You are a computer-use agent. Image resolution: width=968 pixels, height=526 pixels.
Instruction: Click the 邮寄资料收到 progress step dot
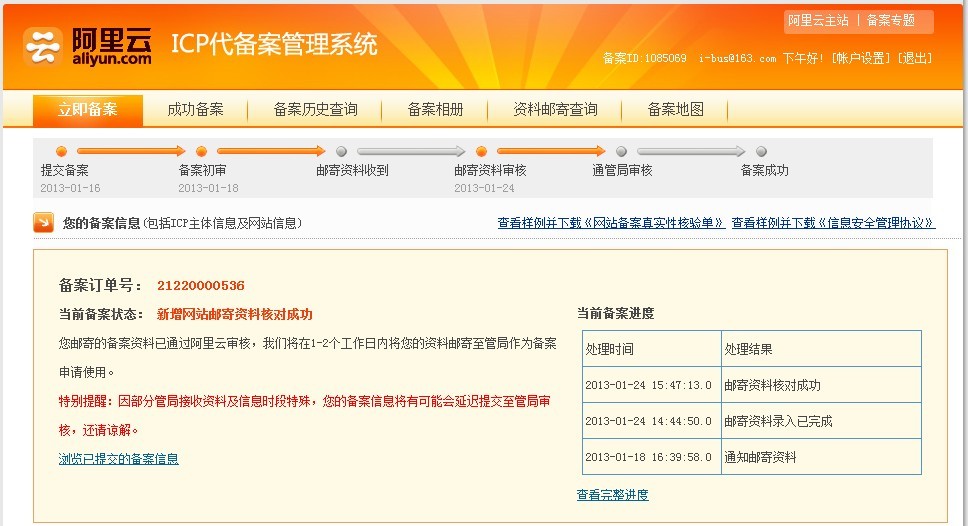point(341,152)
